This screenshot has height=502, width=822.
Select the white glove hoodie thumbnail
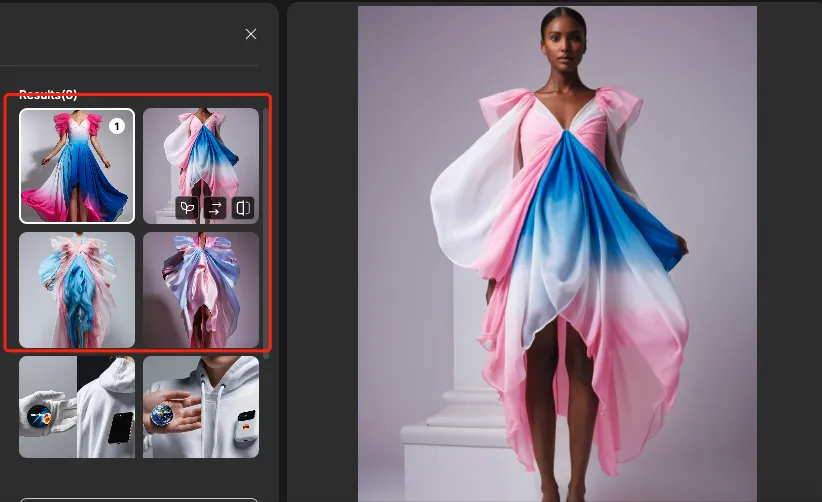[x=76, y=406]
